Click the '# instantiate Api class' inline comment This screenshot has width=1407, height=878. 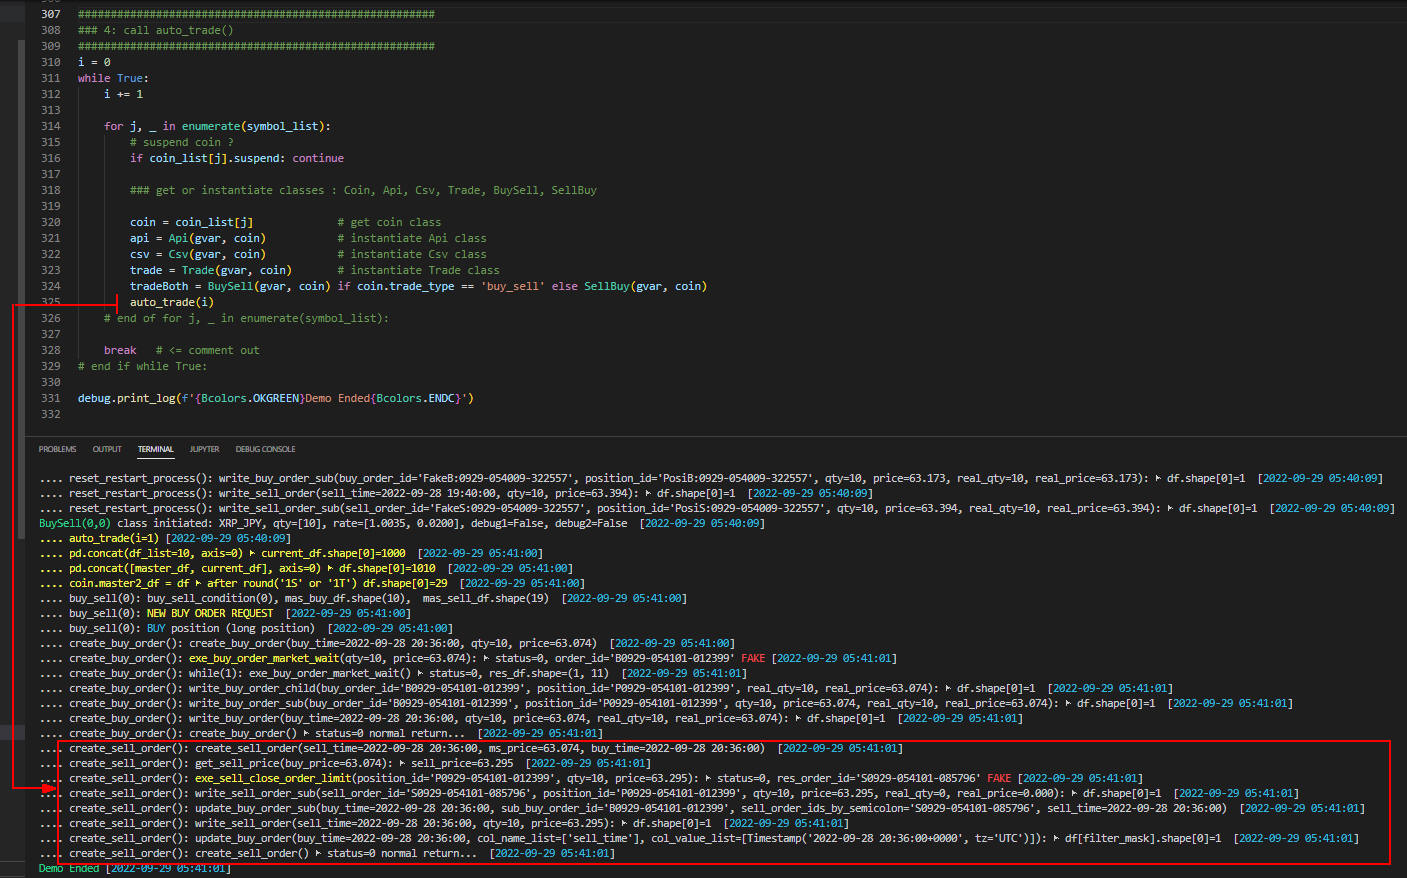pos(412,238)
